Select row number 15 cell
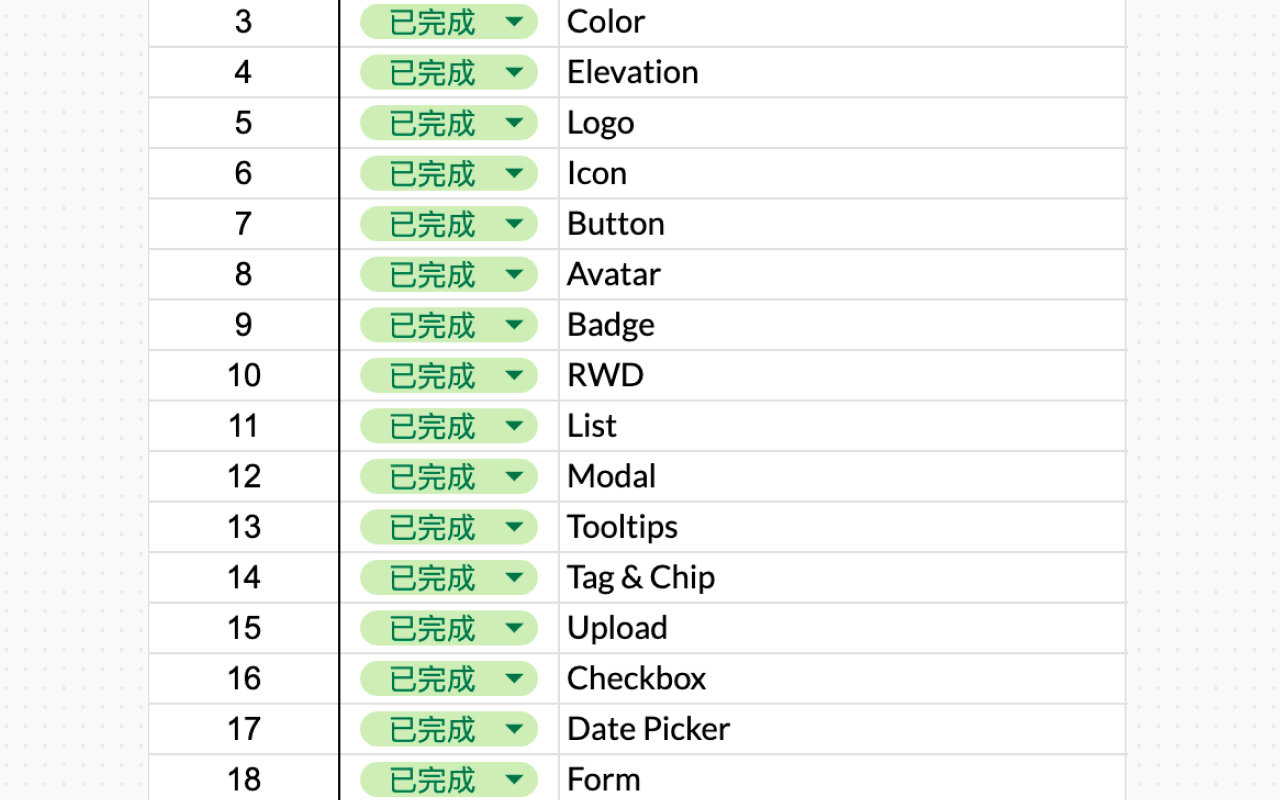 [x=244, y=628]
